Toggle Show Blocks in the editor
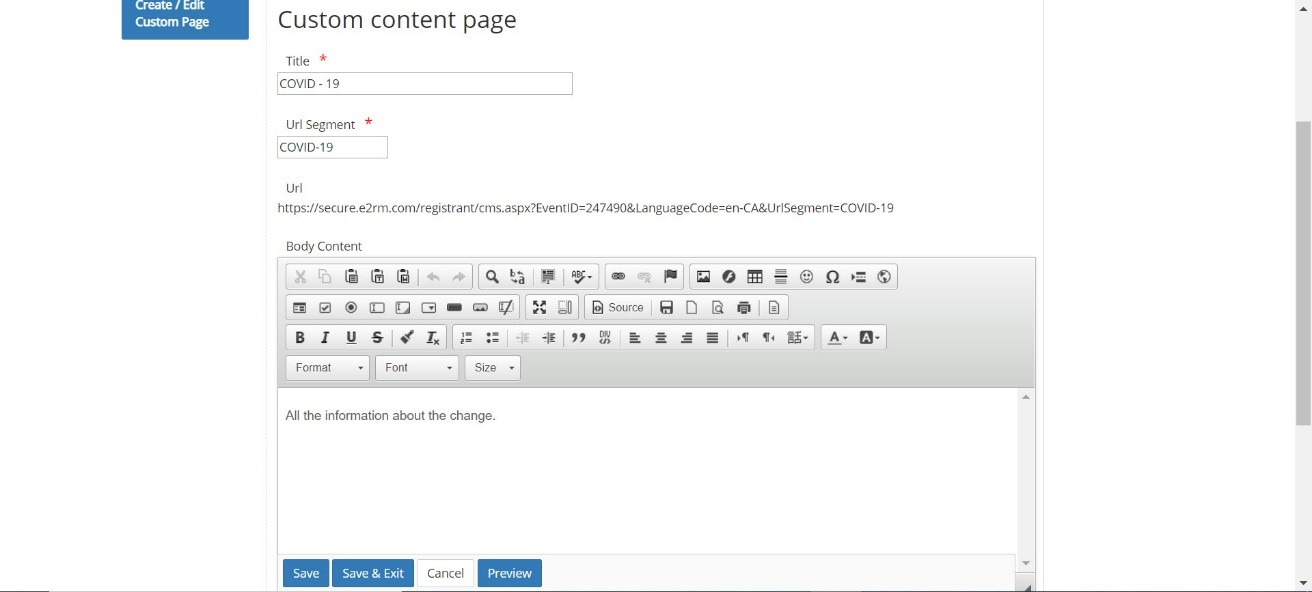The width and height of the screenshot is (1312, 592). 565,307
